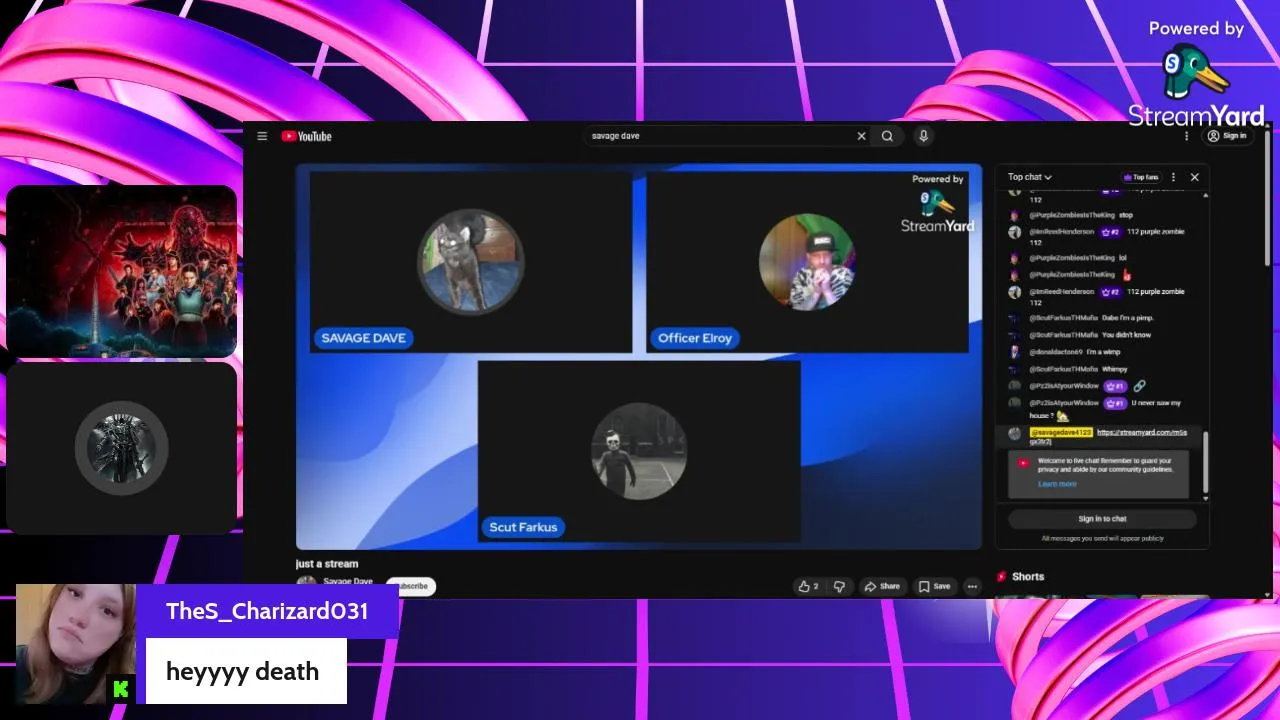This screenshot has width=1280, height=720.
Task: Click the Shorts red logo icon
Action: [x=1001, y=577]
